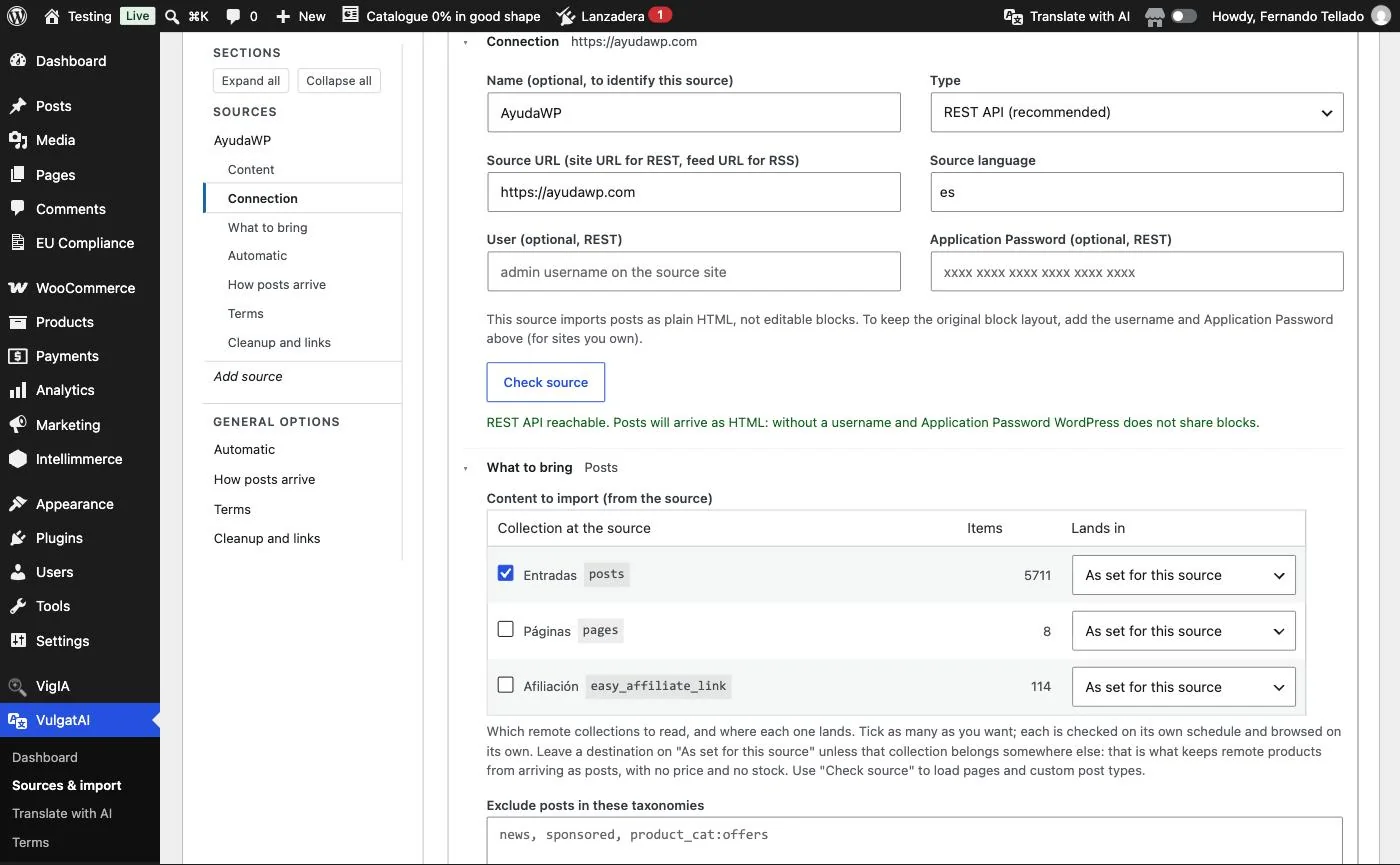
Task: Click the Source URL input field
Action: point(694,192)
